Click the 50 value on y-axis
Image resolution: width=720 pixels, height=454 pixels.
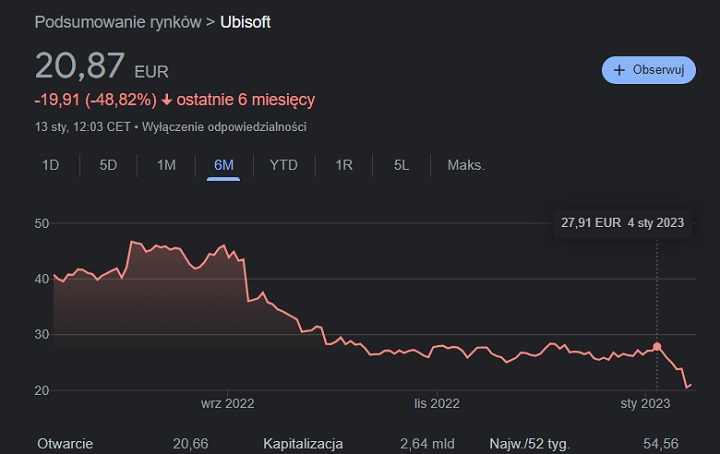[x=42, y=224]
